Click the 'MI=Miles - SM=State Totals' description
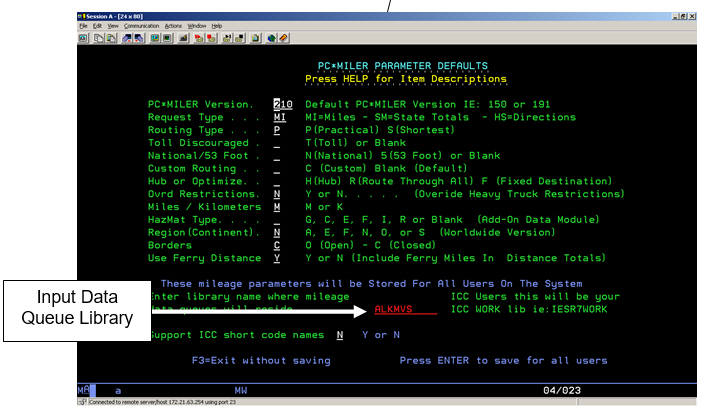 [387, 117]
